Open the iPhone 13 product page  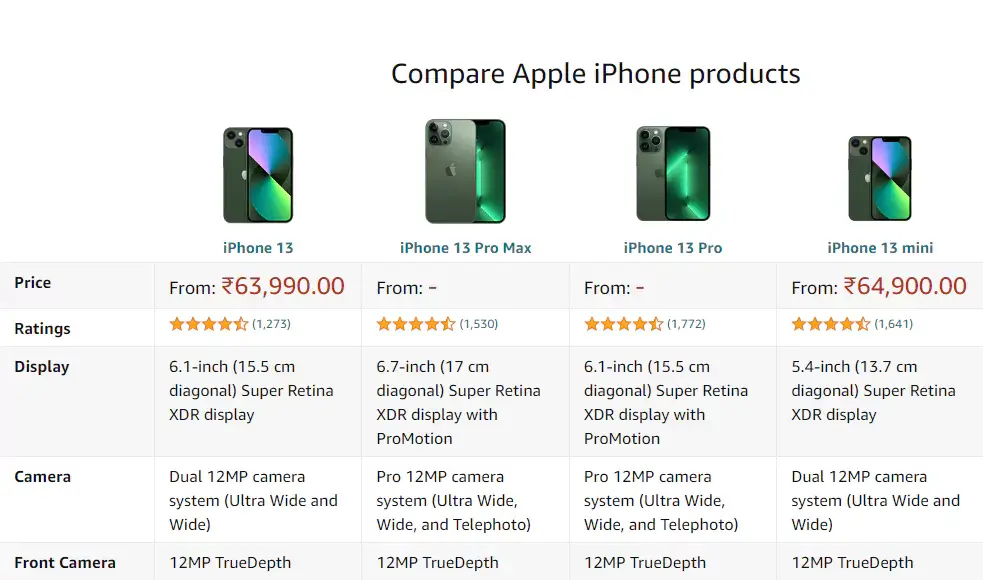coord(257,247)
